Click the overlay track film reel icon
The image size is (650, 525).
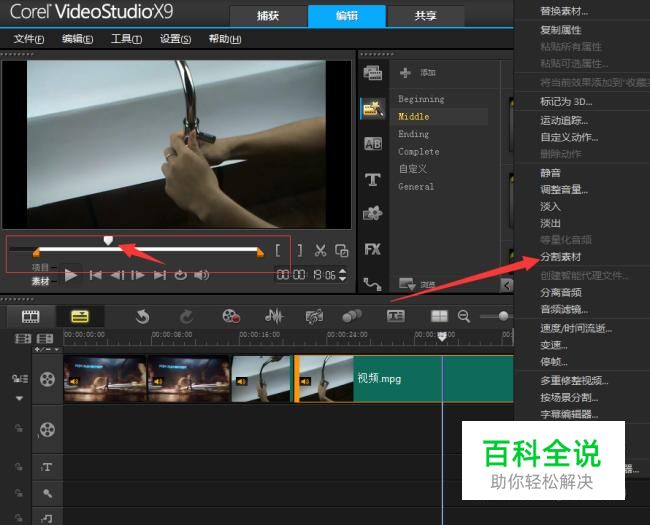(x=47, y=430)
